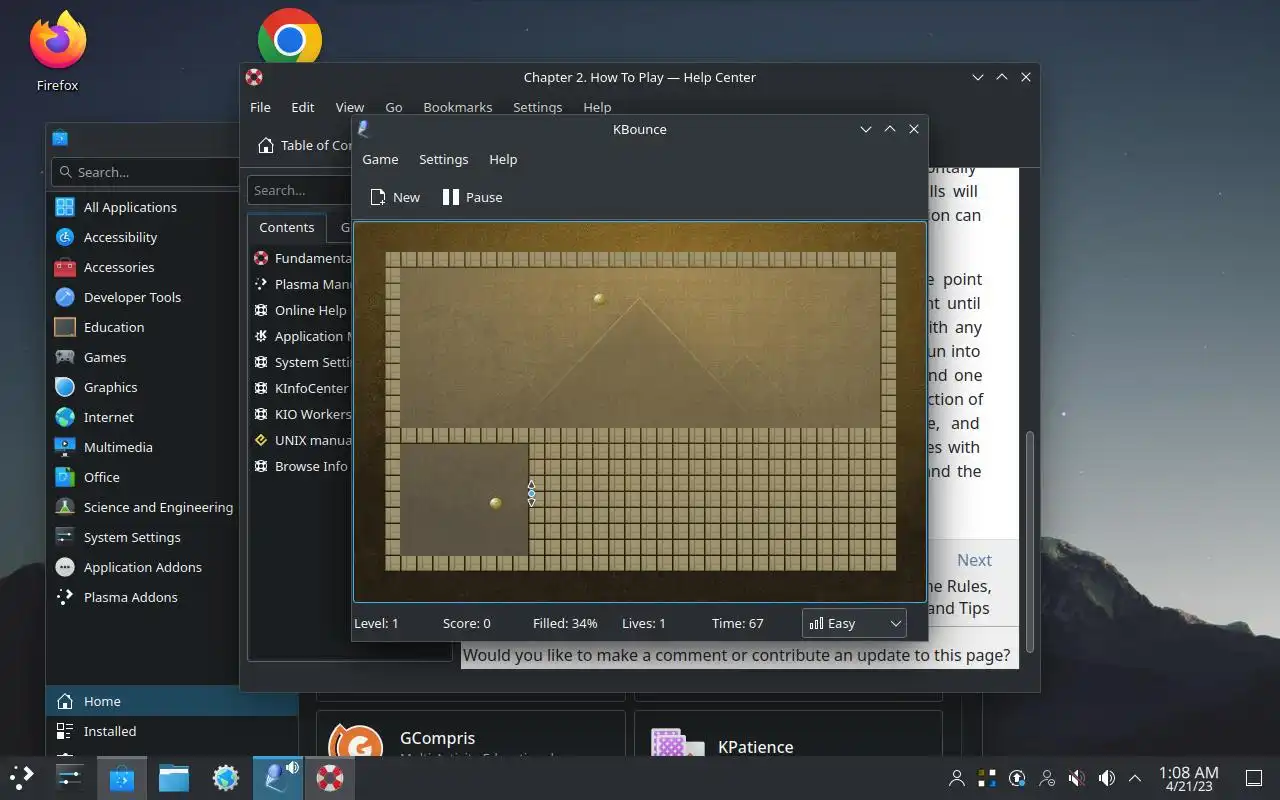Open GCompris app card in Discover

point(471,735)
